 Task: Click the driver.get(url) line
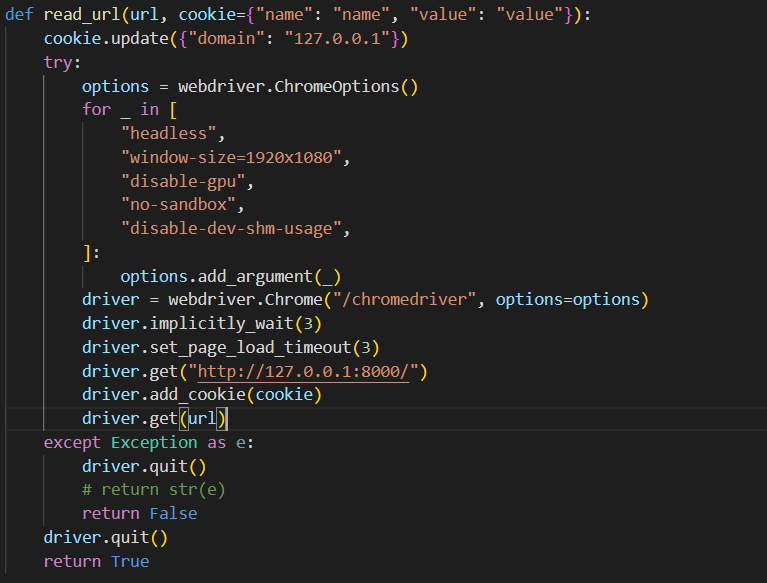pyautogui.click(x=154, y=419)
